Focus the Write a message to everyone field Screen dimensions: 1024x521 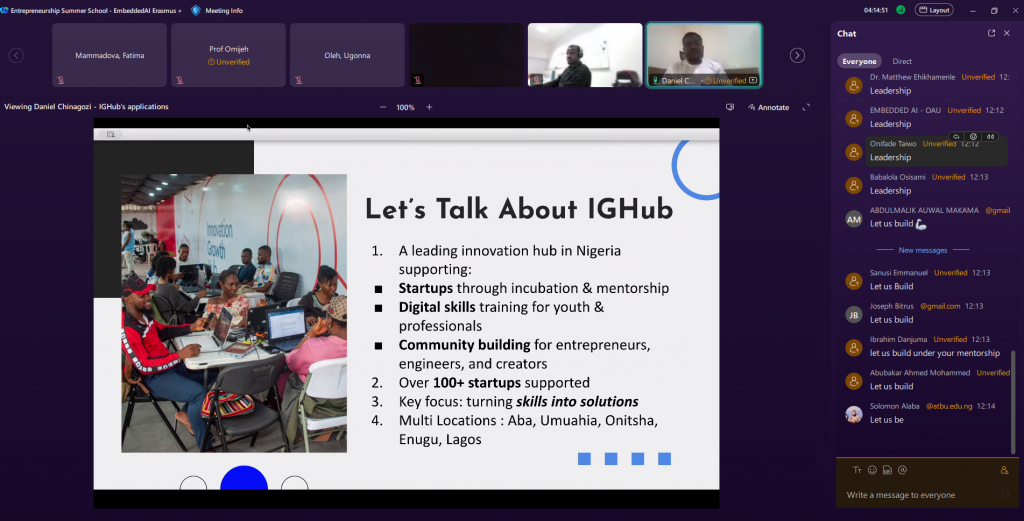tap(921, 495)
